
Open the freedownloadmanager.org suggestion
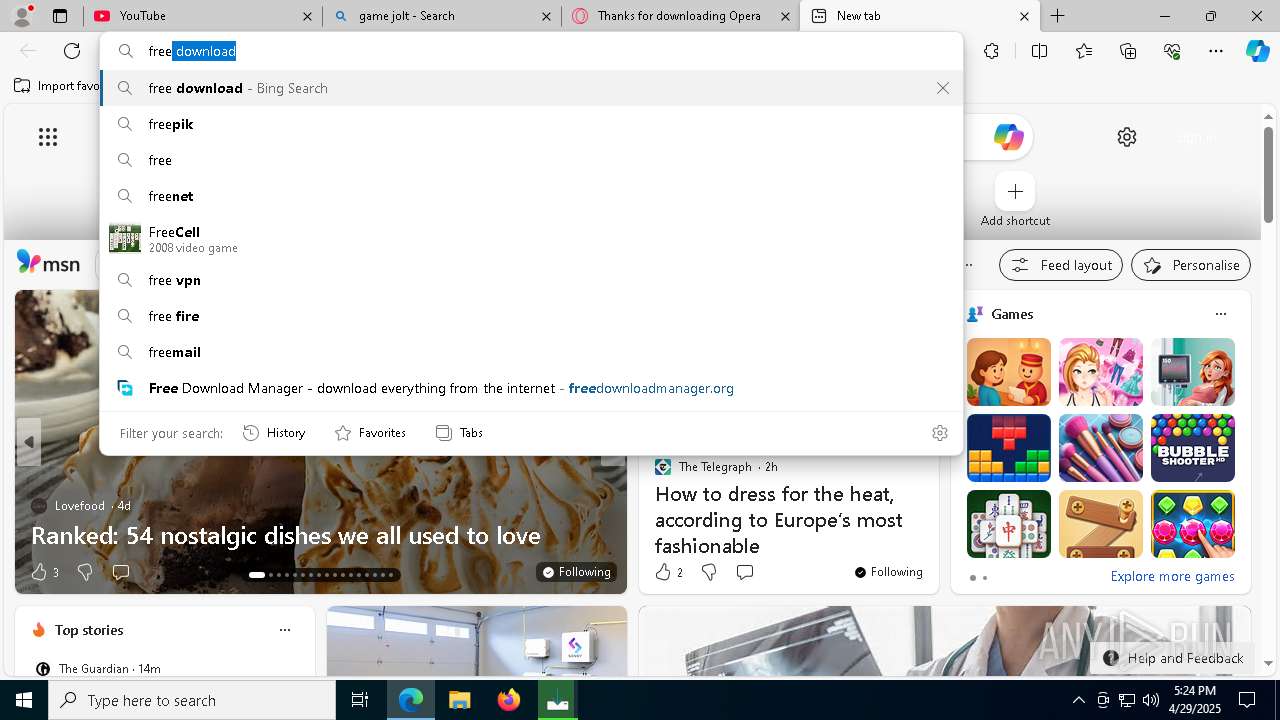pyautogui.click(x=530, y=388)
